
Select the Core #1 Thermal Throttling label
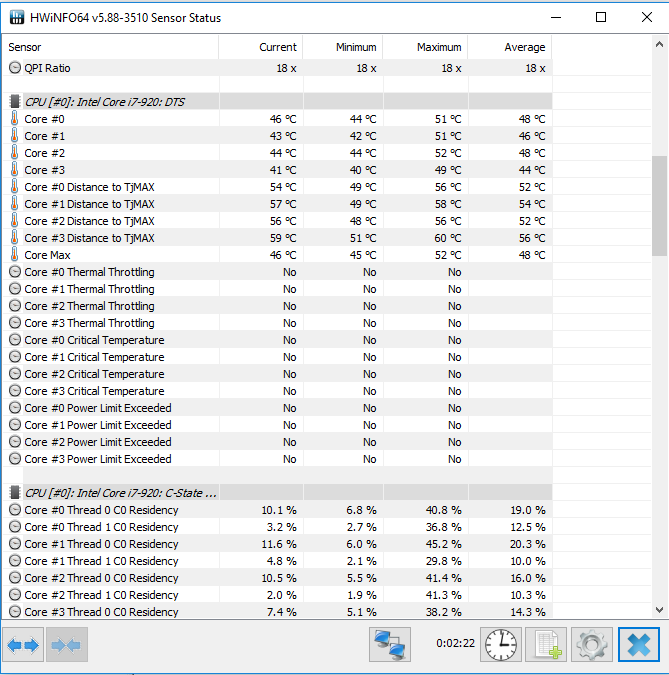(x=89, y=289)
